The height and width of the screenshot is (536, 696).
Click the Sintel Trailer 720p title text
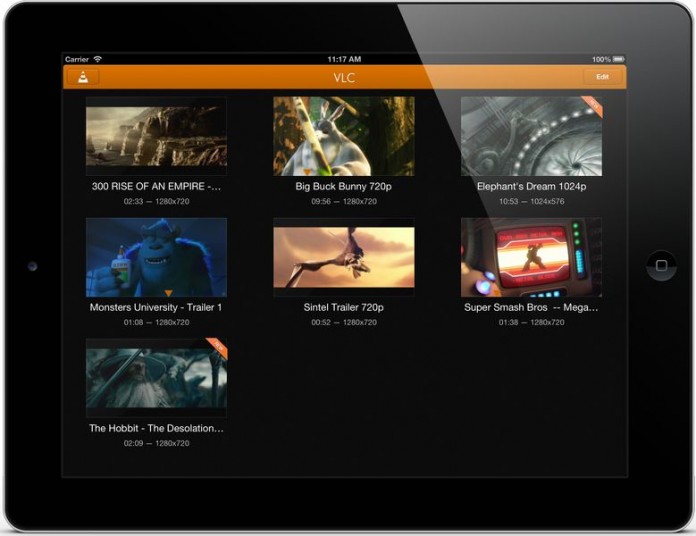click(343, 307)
